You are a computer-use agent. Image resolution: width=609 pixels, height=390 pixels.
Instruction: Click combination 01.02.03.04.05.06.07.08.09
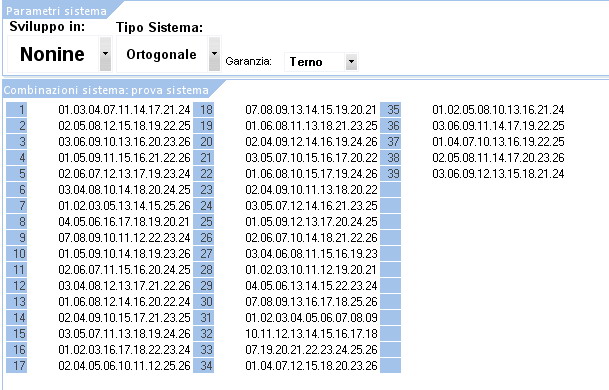click(x=311, y=318)
